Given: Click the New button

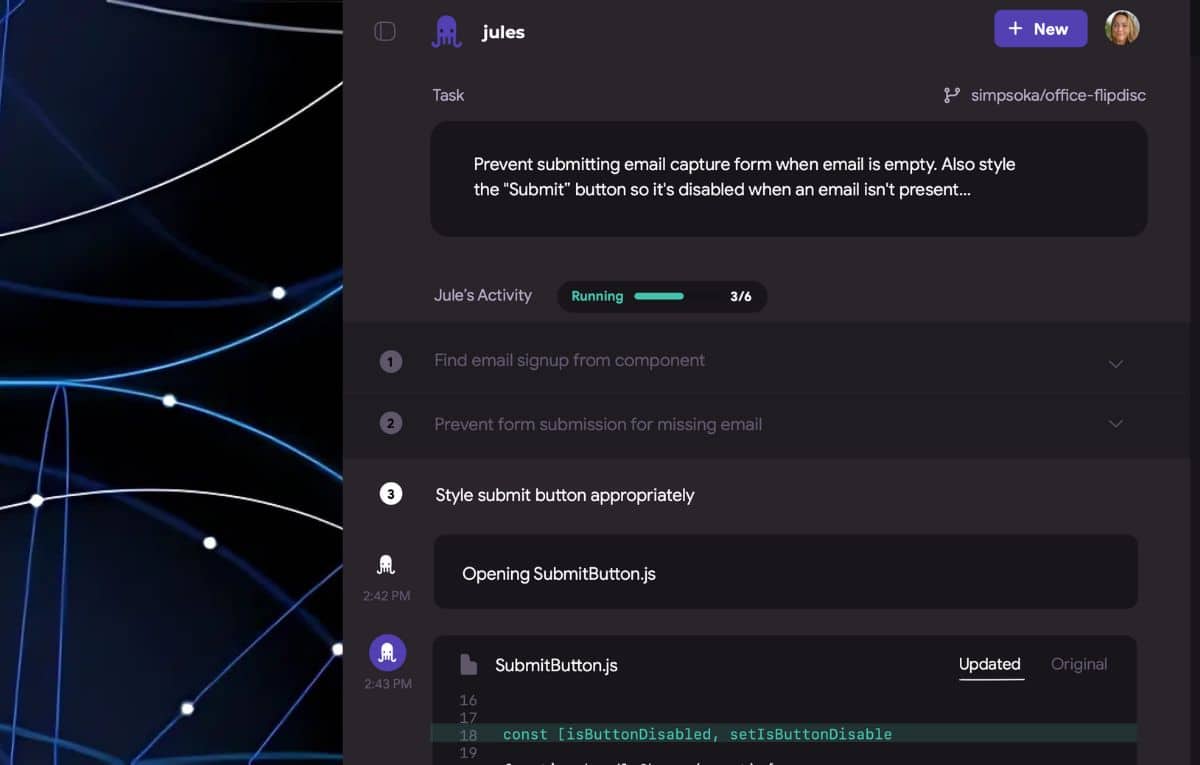Looking at the screenshot, I should point(1040,29).
